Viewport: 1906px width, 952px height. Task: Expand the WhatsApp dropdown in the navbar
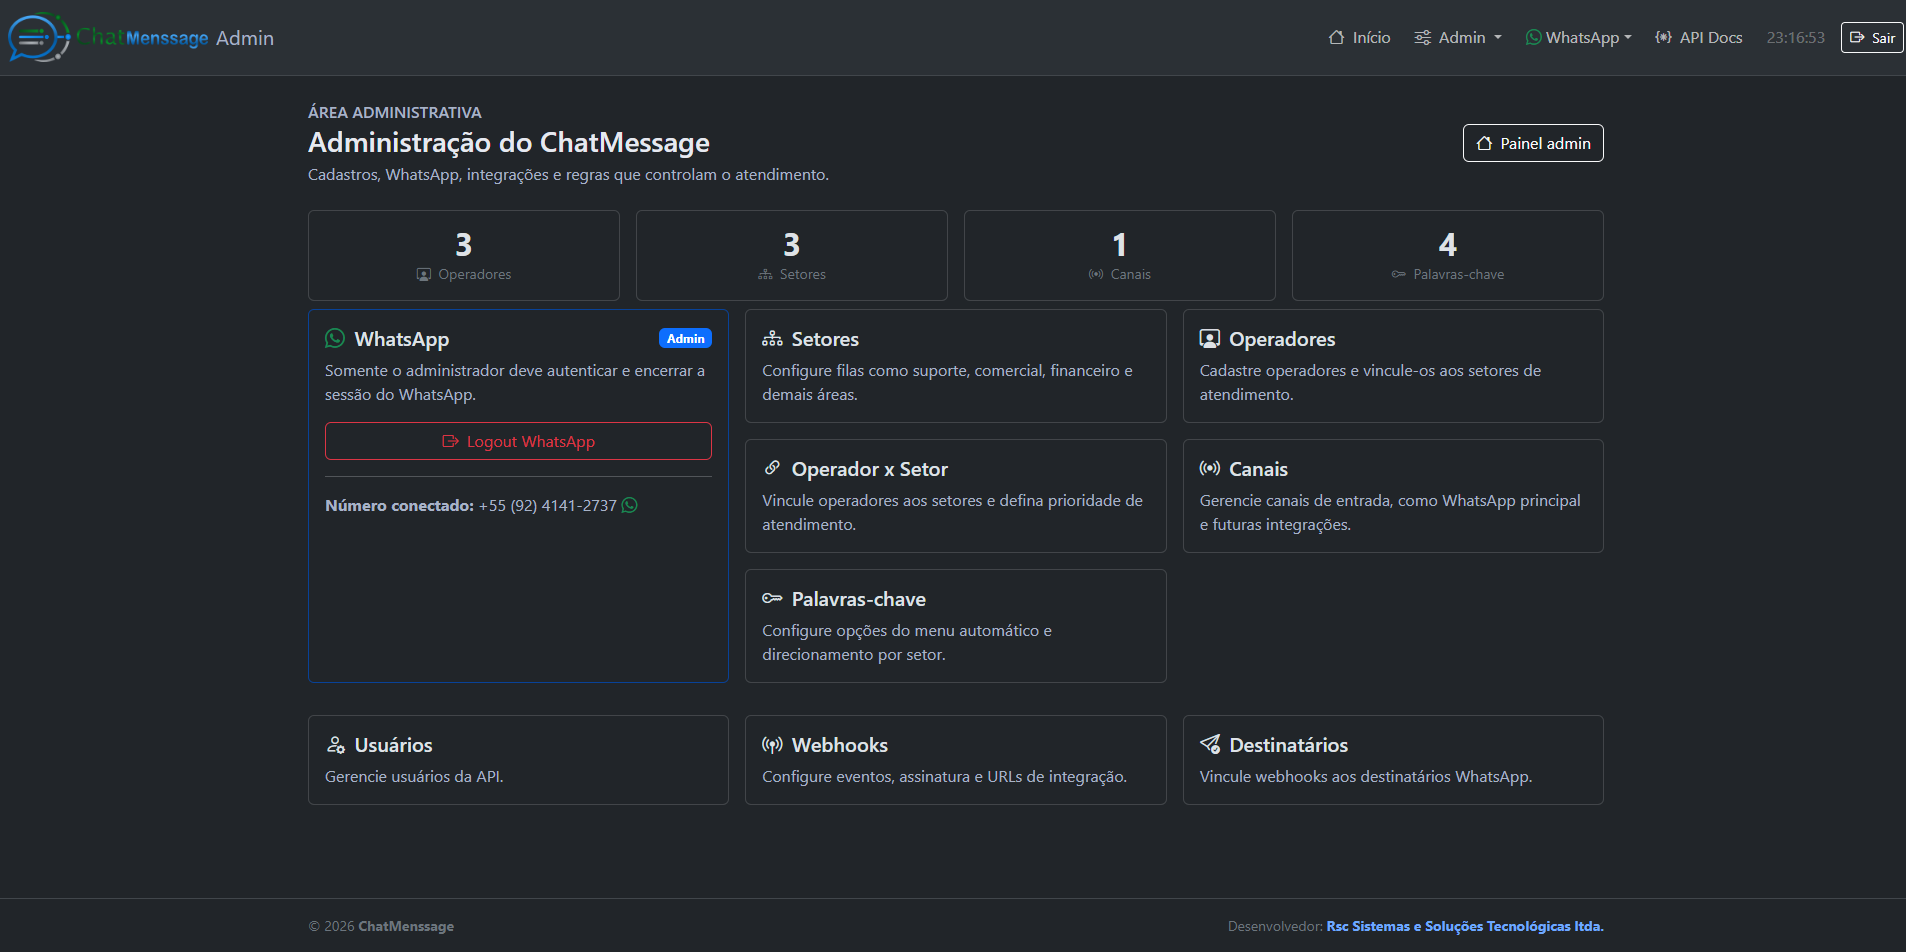coord(1578,38)
